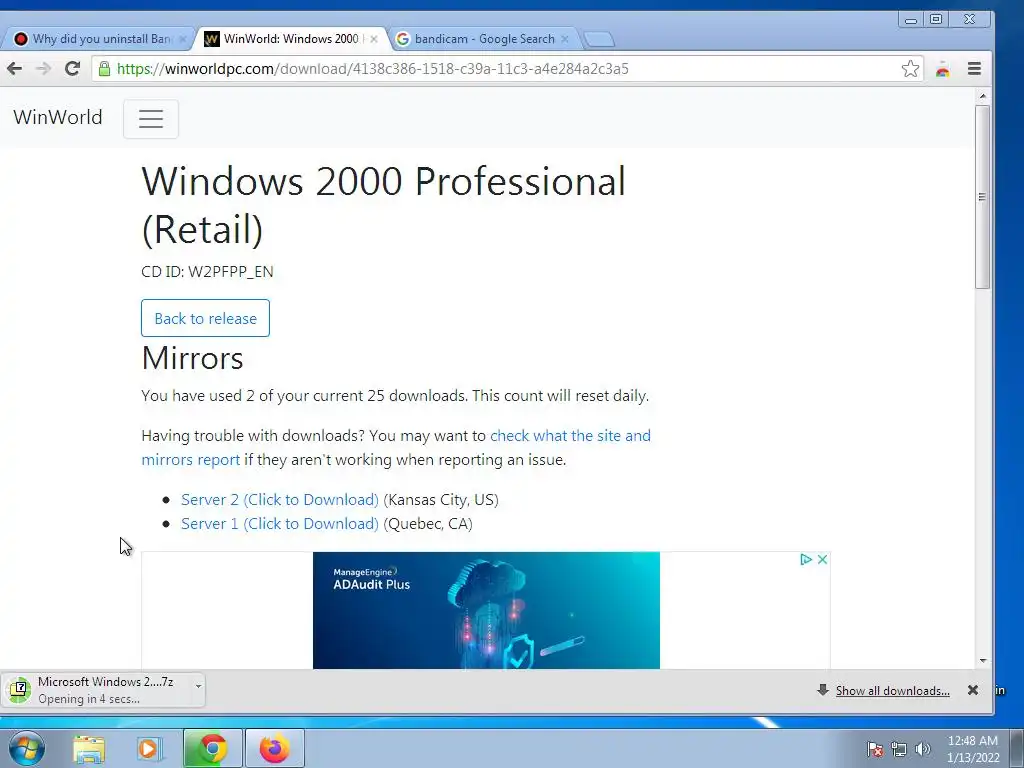Viewport: 1024px width, 768px height.
Task: Open the Microsoft Windows 2....7z download item
Action: coord(98,690)
